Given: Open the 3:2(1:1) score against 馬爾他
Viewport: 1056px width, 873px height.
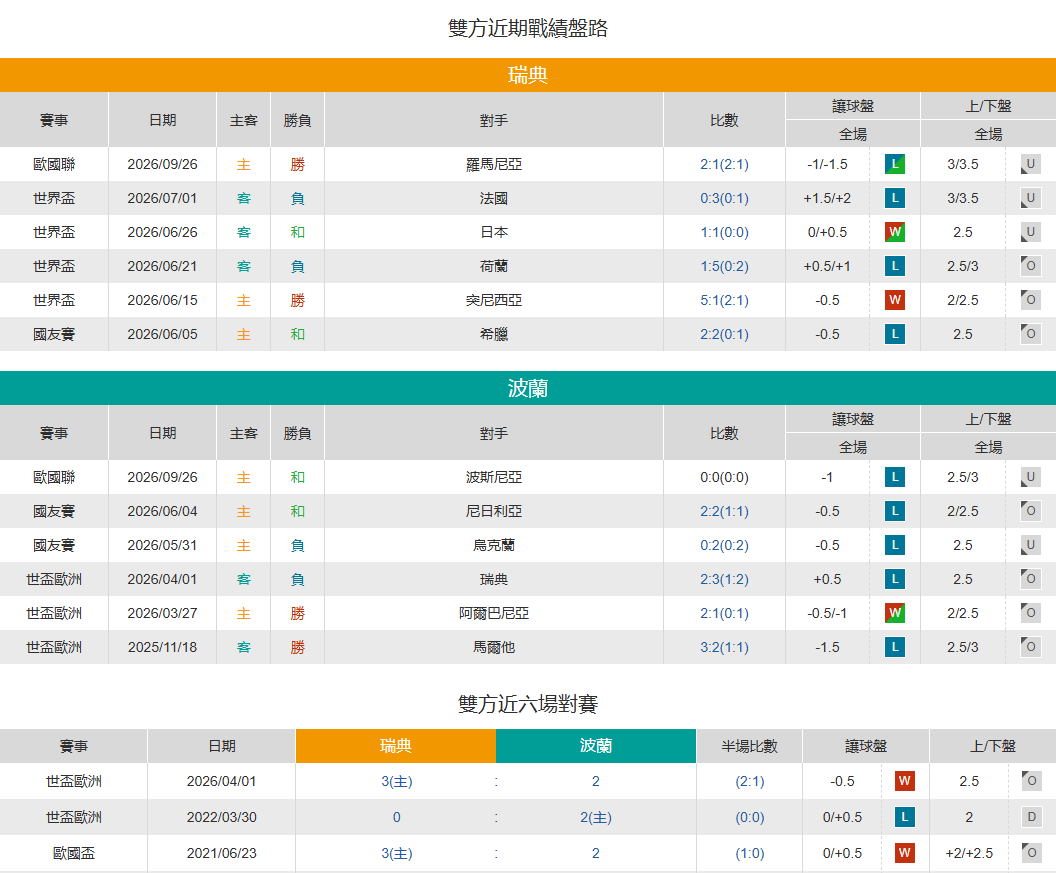Looking at the screenshot, I should click(724, 647).
